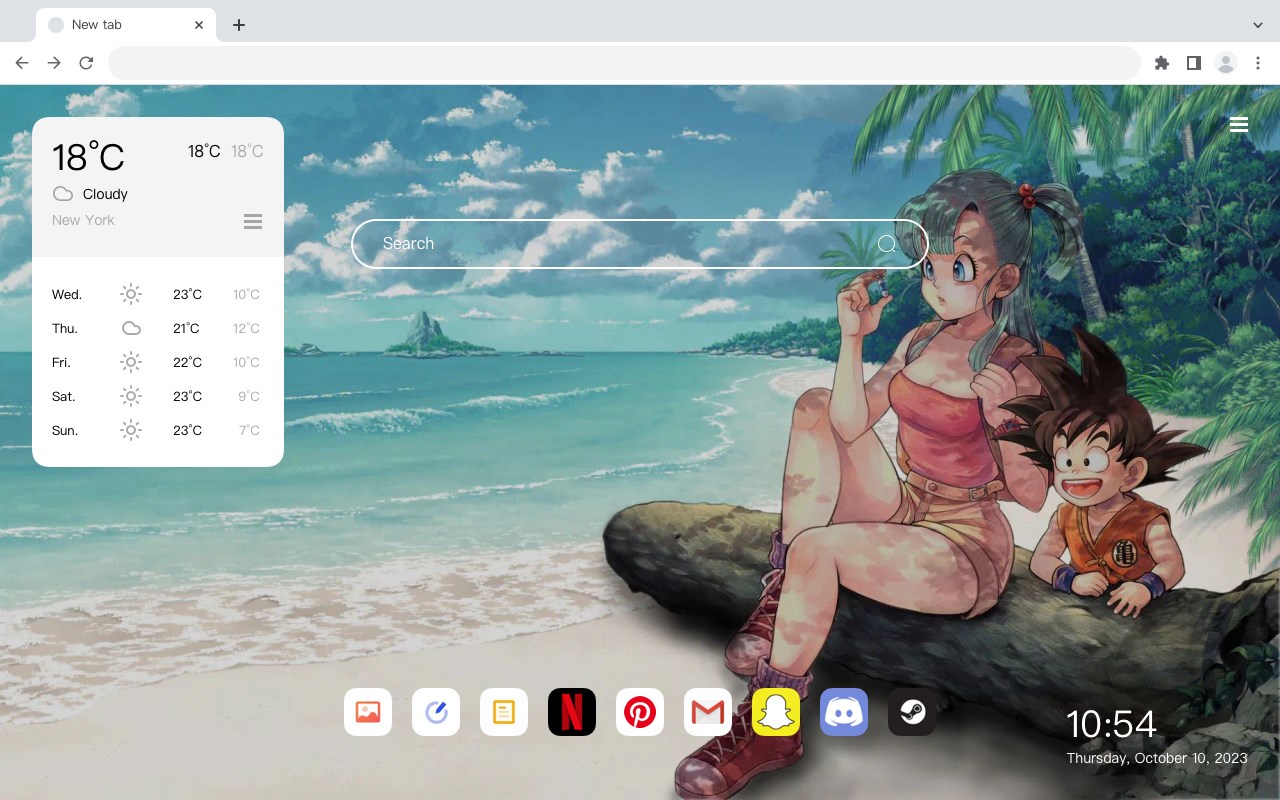
Task: Click the current 18°C temperature reading
Action: pyautogui.click(x=88, y=157)
